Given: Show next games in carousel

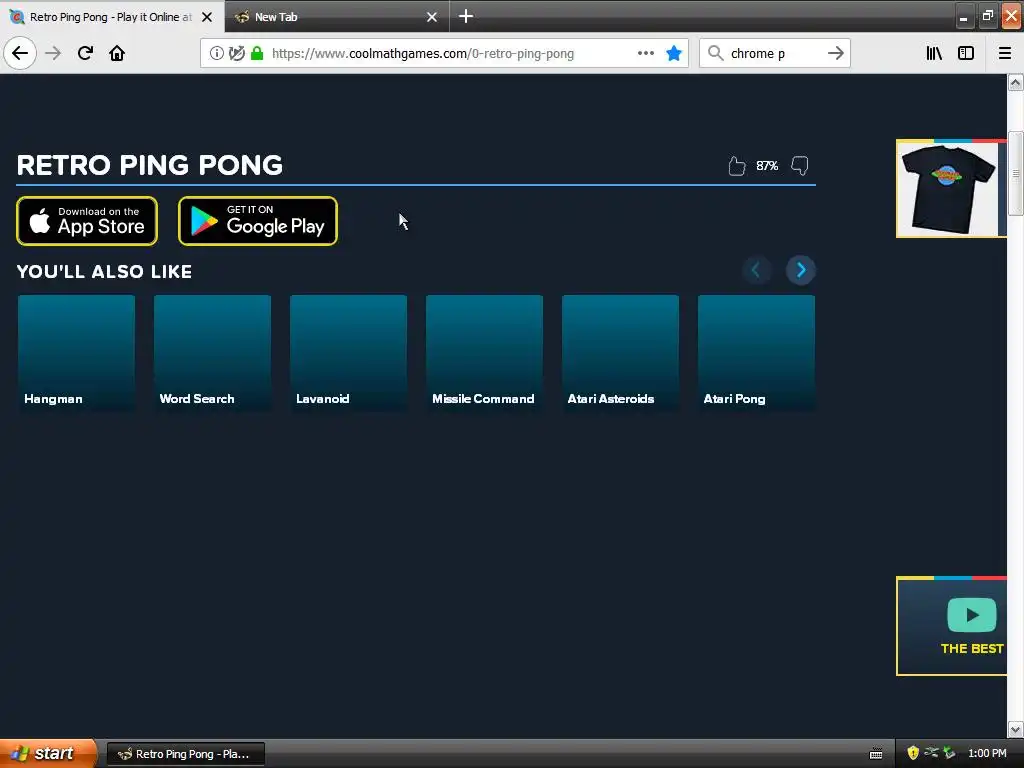Looking at the screenshot, I should [801, 270].
